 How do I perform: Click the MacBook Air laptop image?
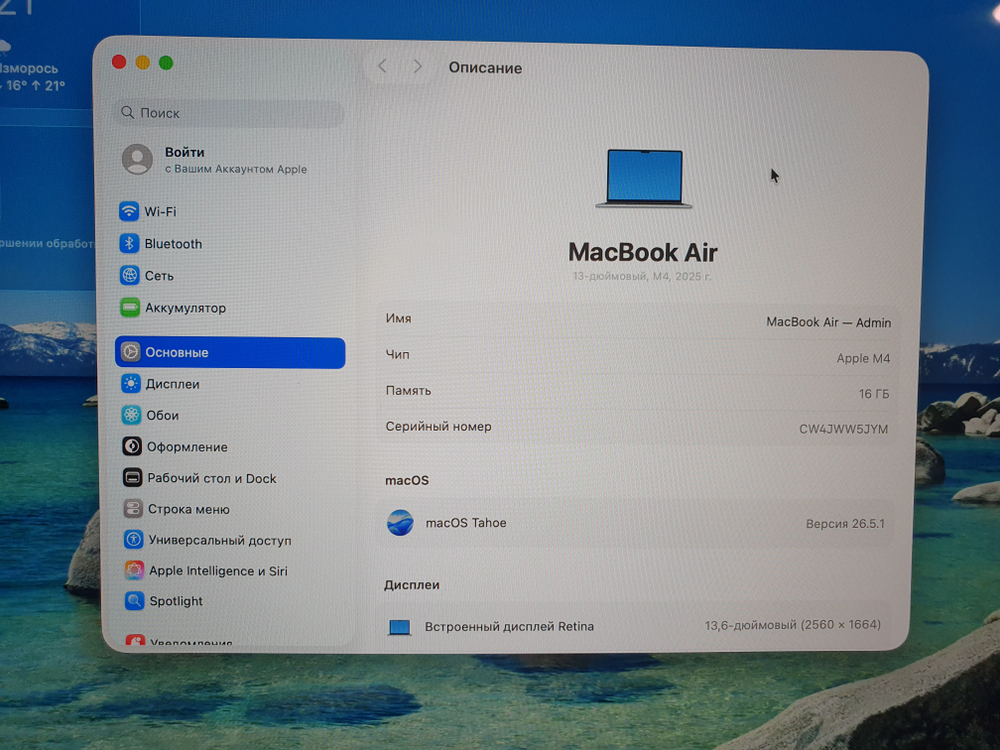coord(644,179)
